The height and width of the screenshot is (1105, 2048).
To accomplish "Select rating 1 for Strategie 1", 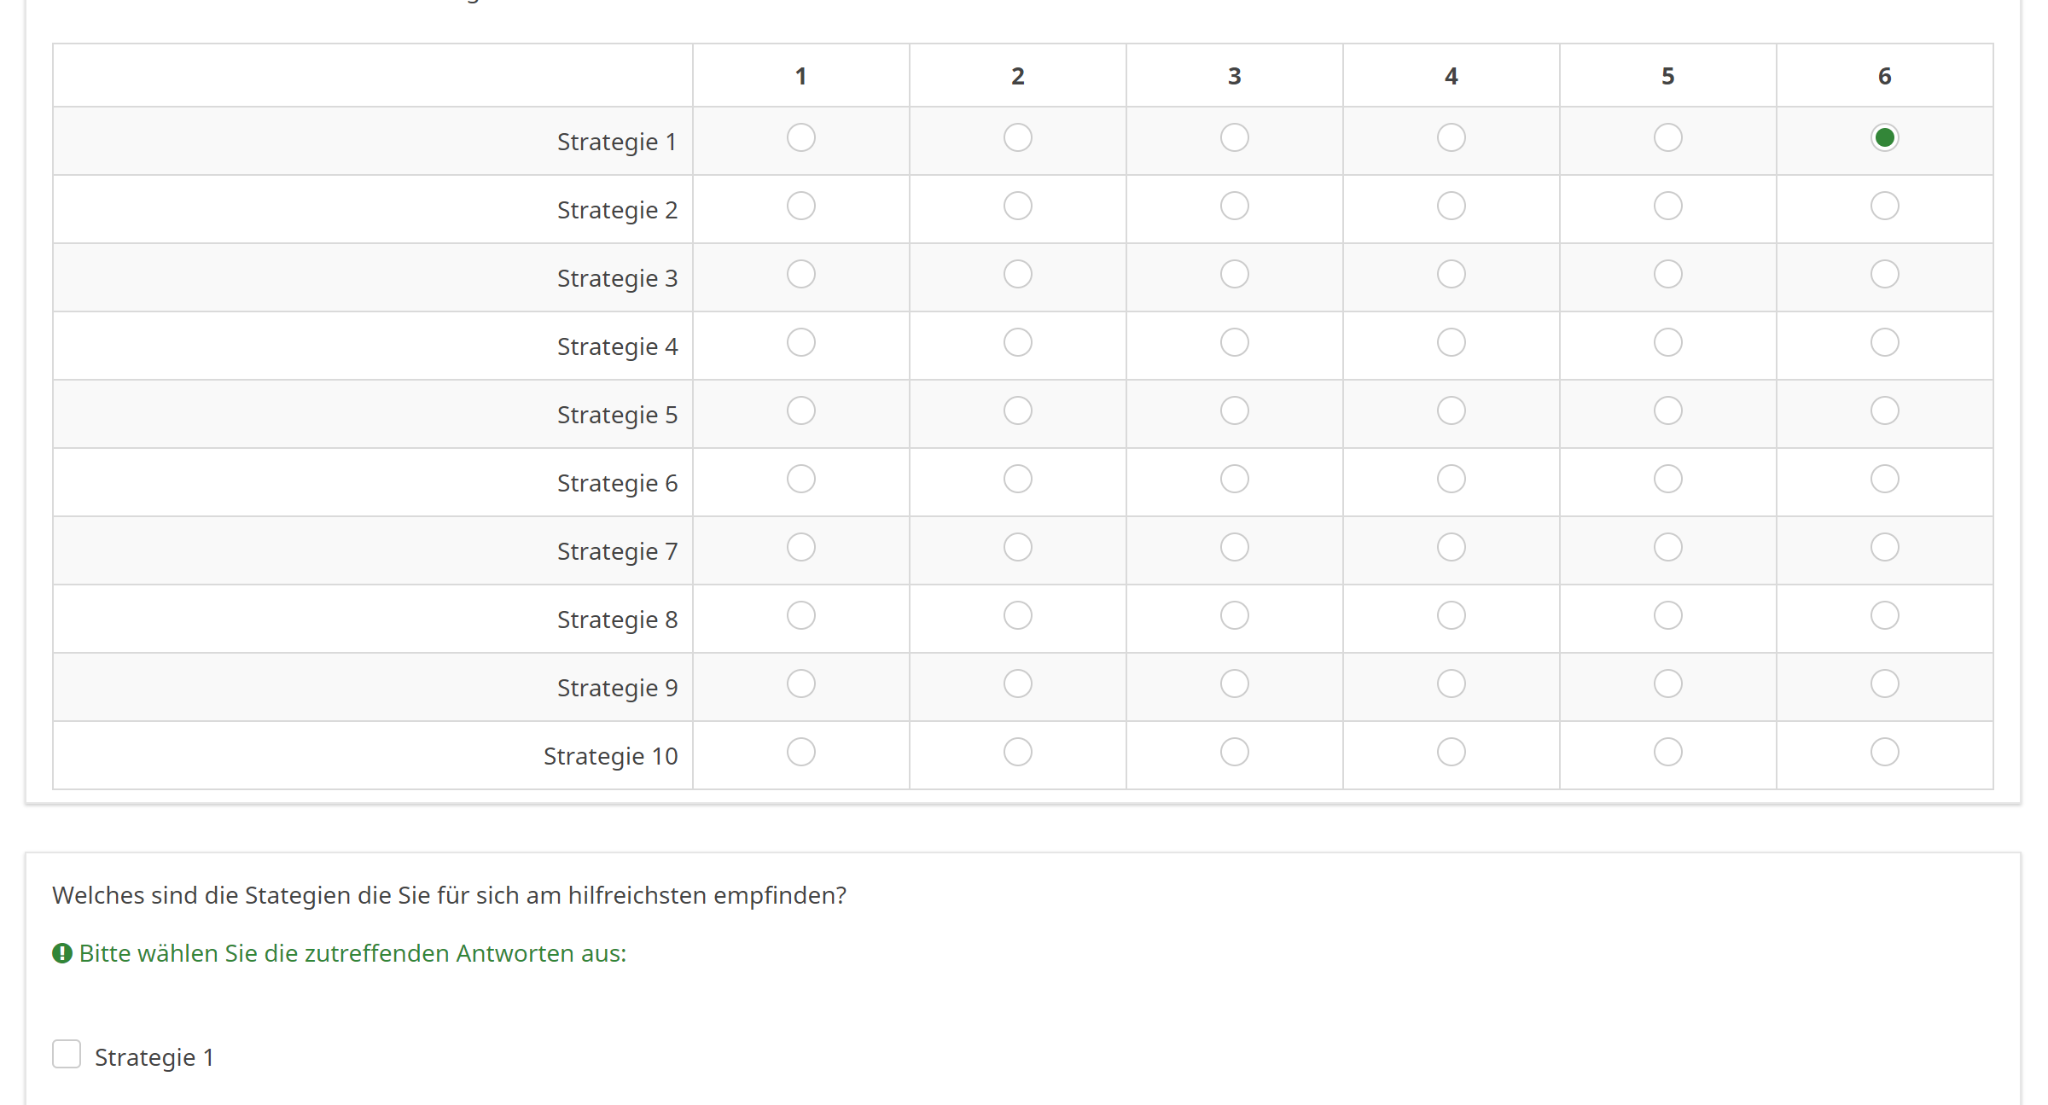I will pos(801,138).
